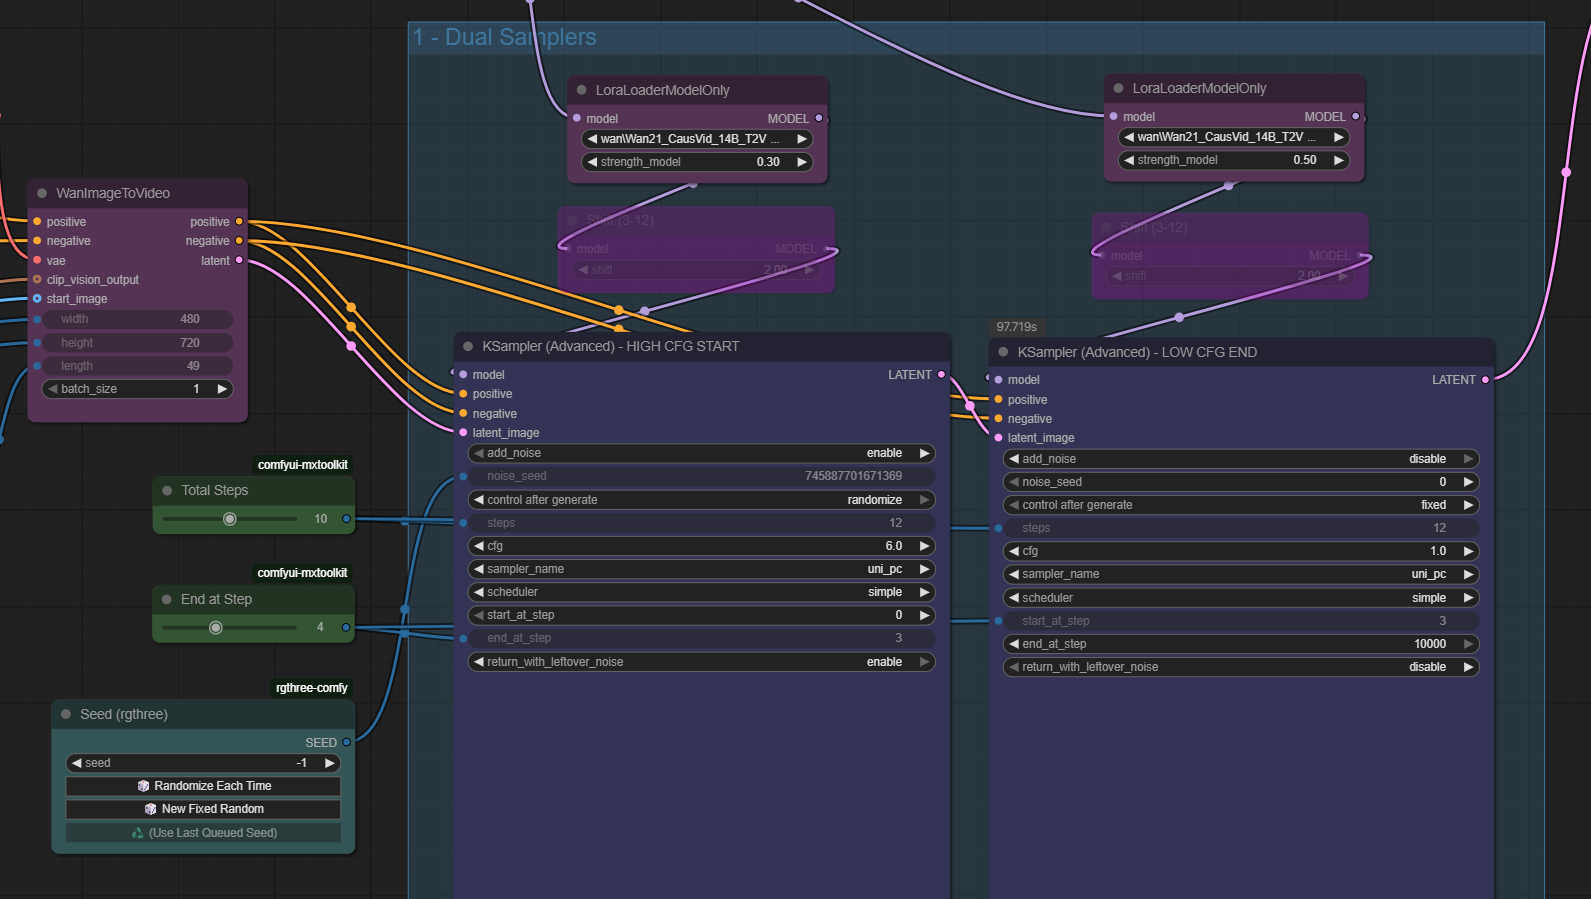Open LoRA name dropdown in left LoraLoaderModelOnly
Viewport: 1591px width, 899px height.
[x=696, y=139]
